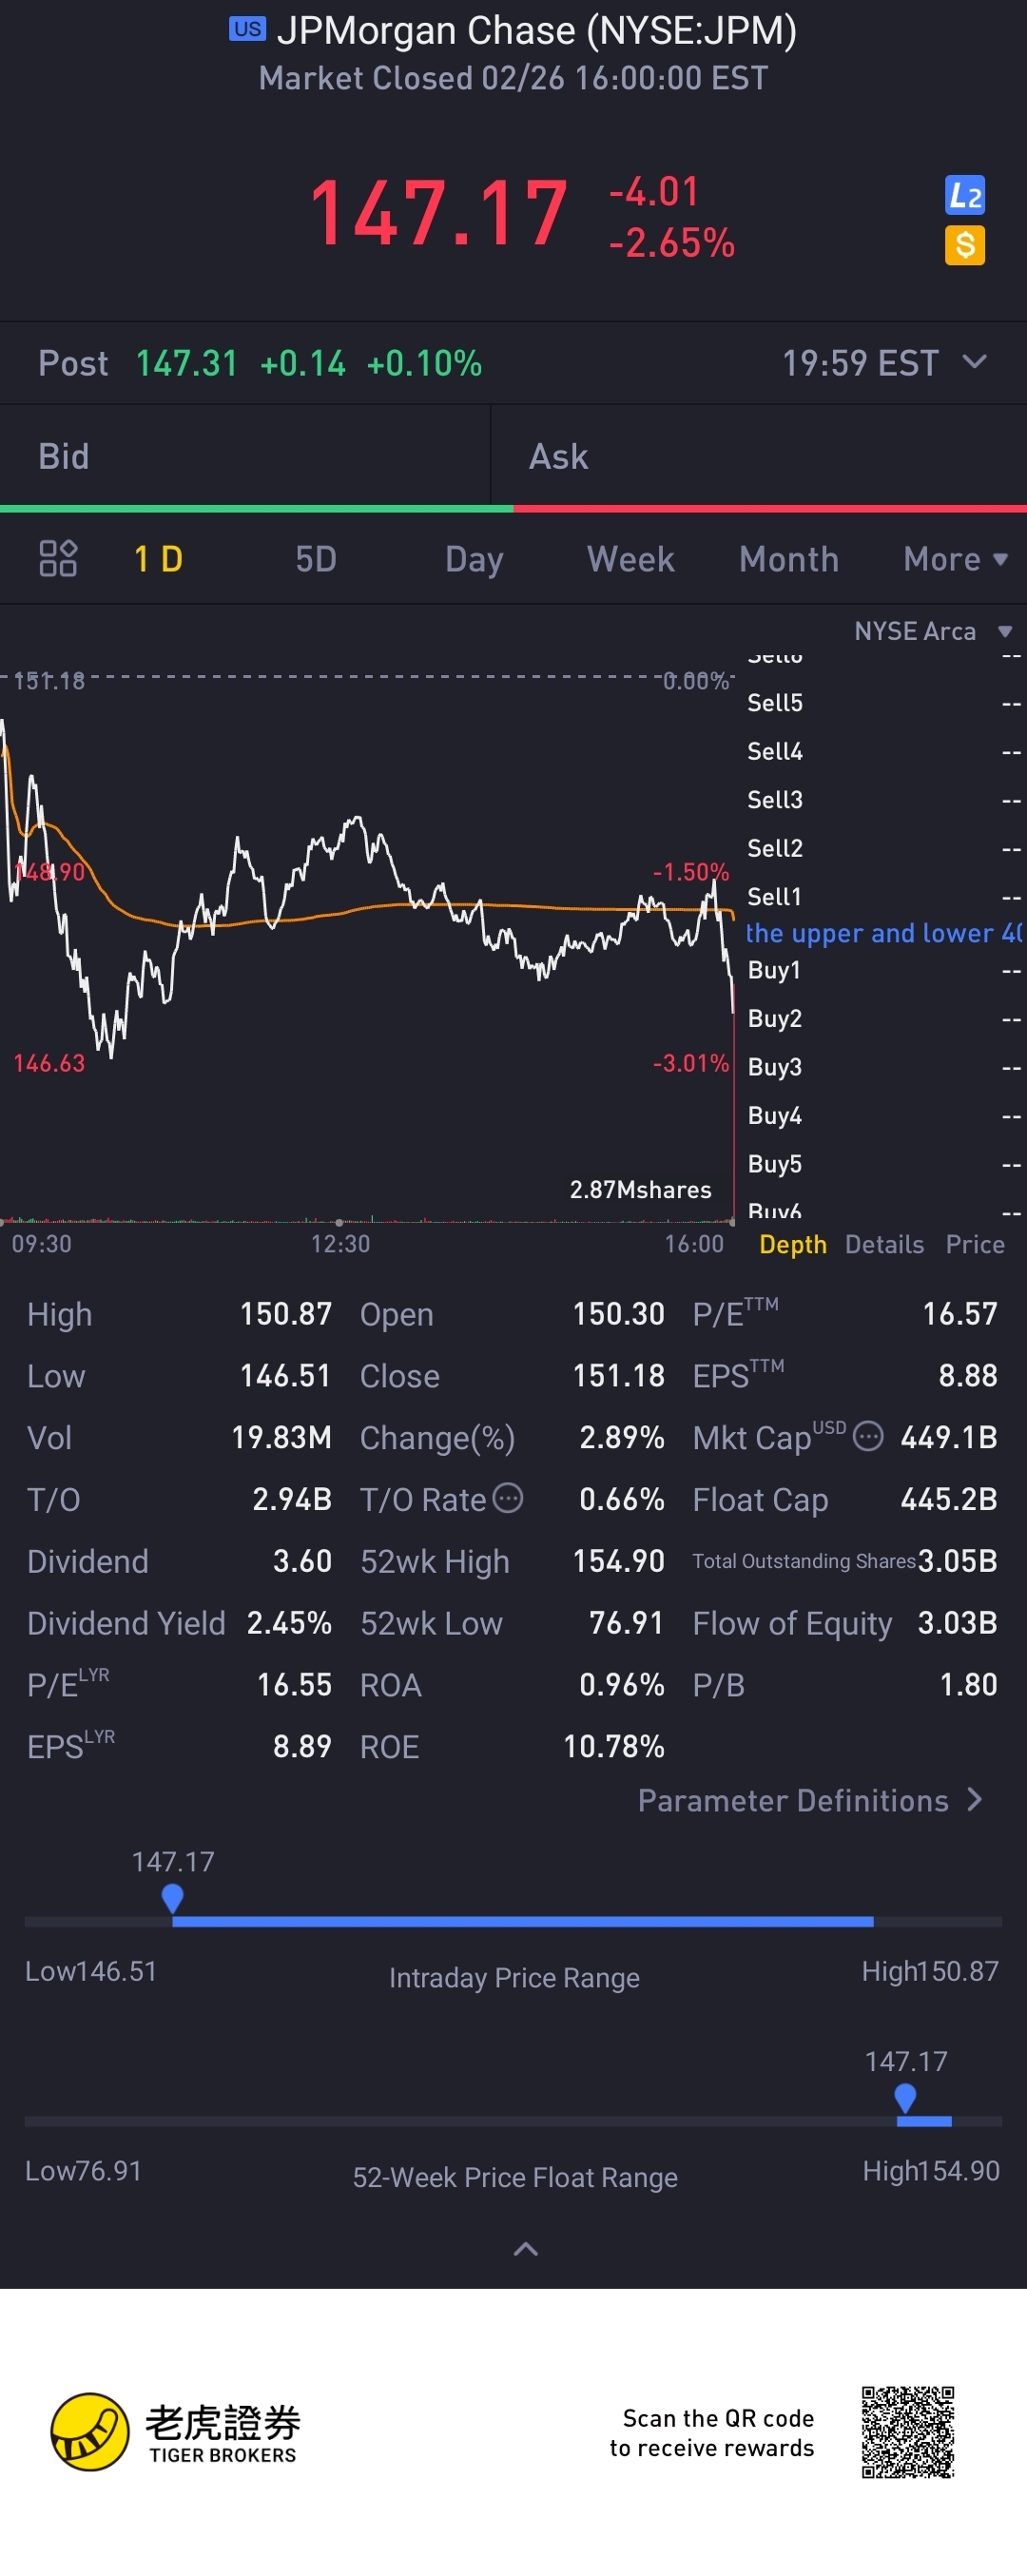Switch to the 5D chart tab

pos(315,559)
